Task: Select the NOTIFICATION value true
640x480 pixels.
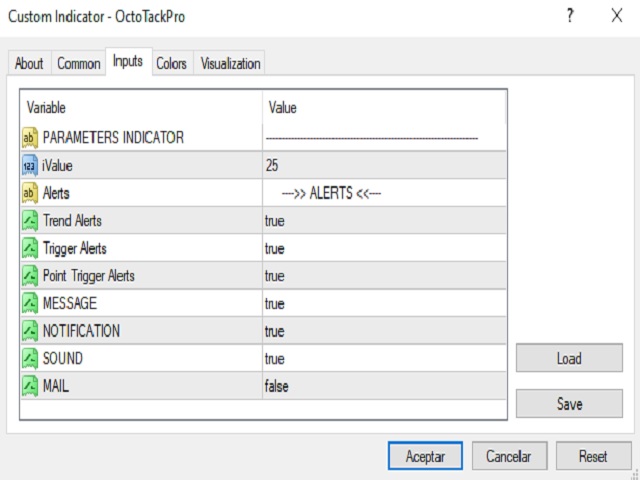Action: click(384, 331)
